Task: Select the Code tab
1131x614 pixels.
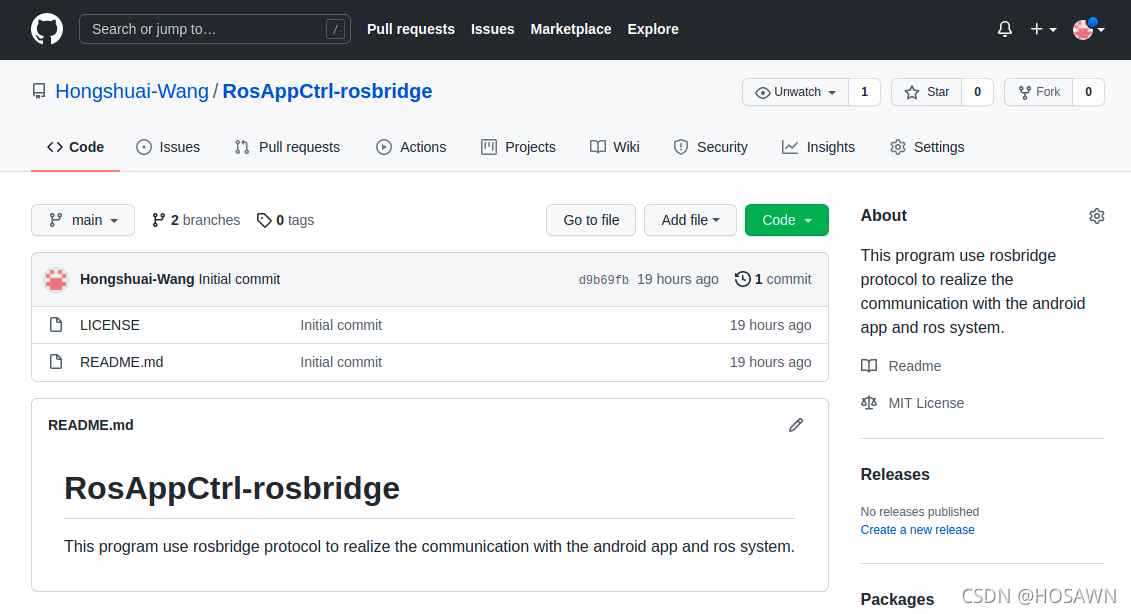Action: [75, 147]
